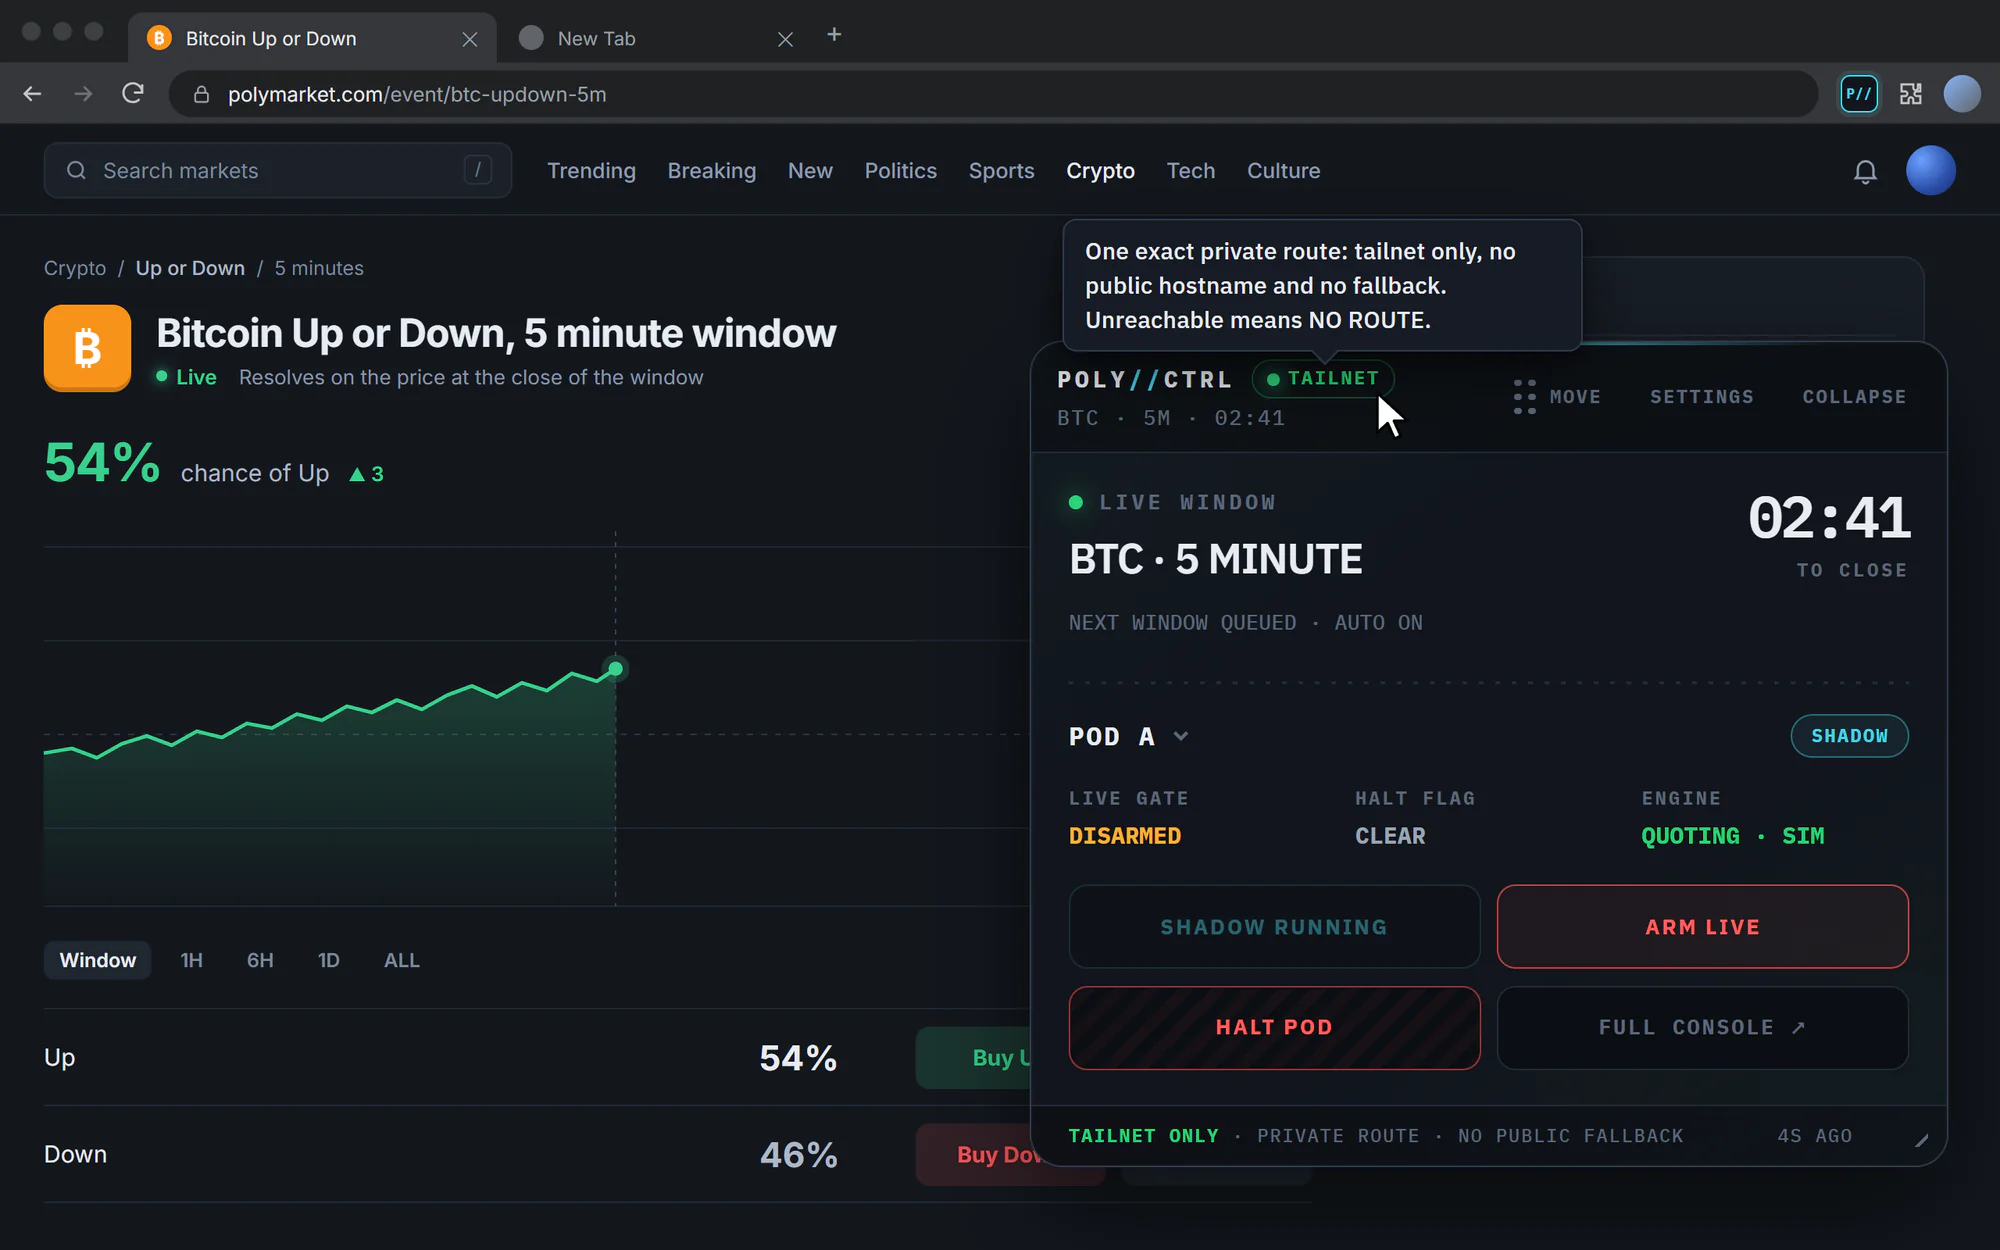Open FULL CONSOLE in external view
Image resolution: width=2000 pixels, height=1250 pixels.
pyautogui.click(x=1702, y=1028)
